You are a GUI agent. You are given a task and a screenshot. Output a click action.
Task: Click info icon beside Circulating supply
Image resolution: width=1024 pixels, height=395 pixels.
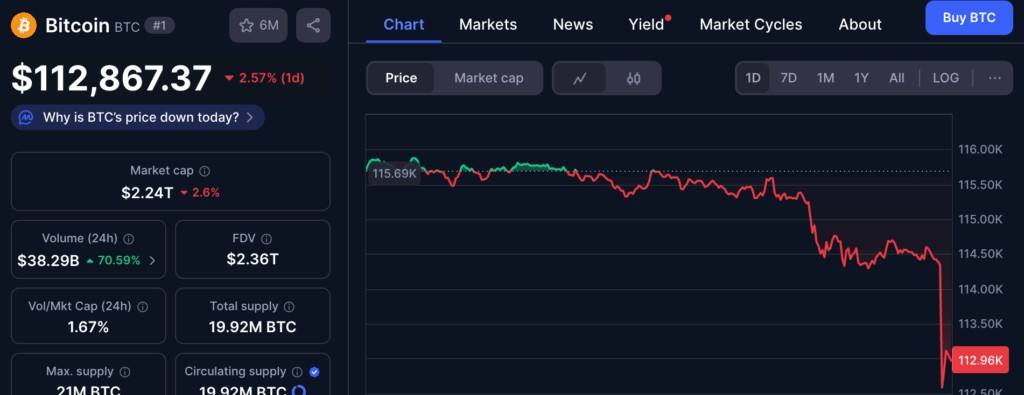(x=297, y=371)
